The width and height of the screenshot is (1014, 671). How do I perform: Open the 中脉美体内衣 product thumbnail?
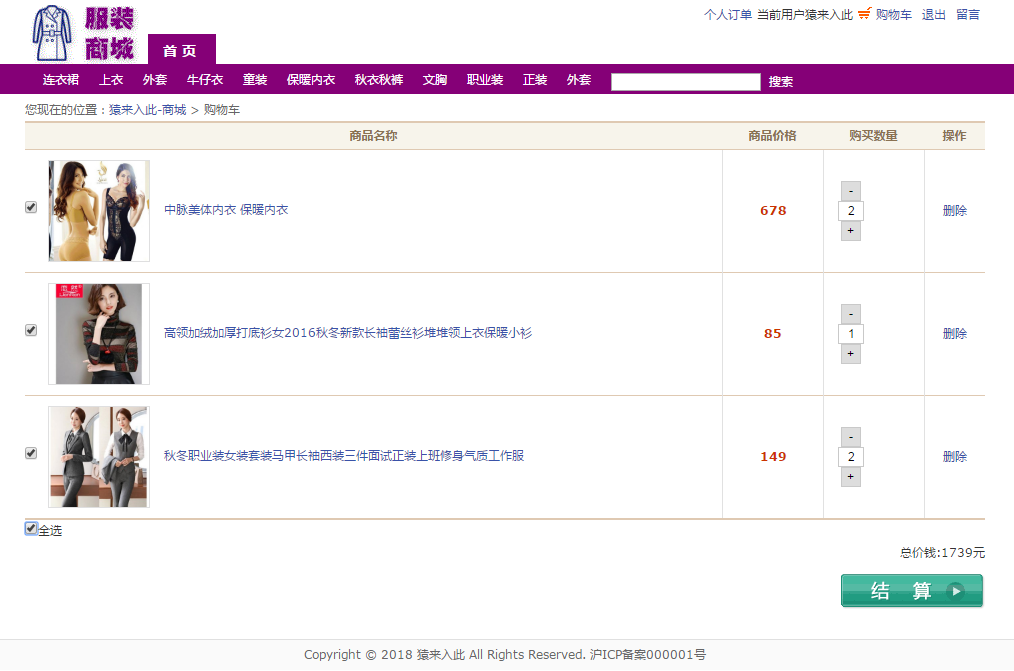[99, 211]
